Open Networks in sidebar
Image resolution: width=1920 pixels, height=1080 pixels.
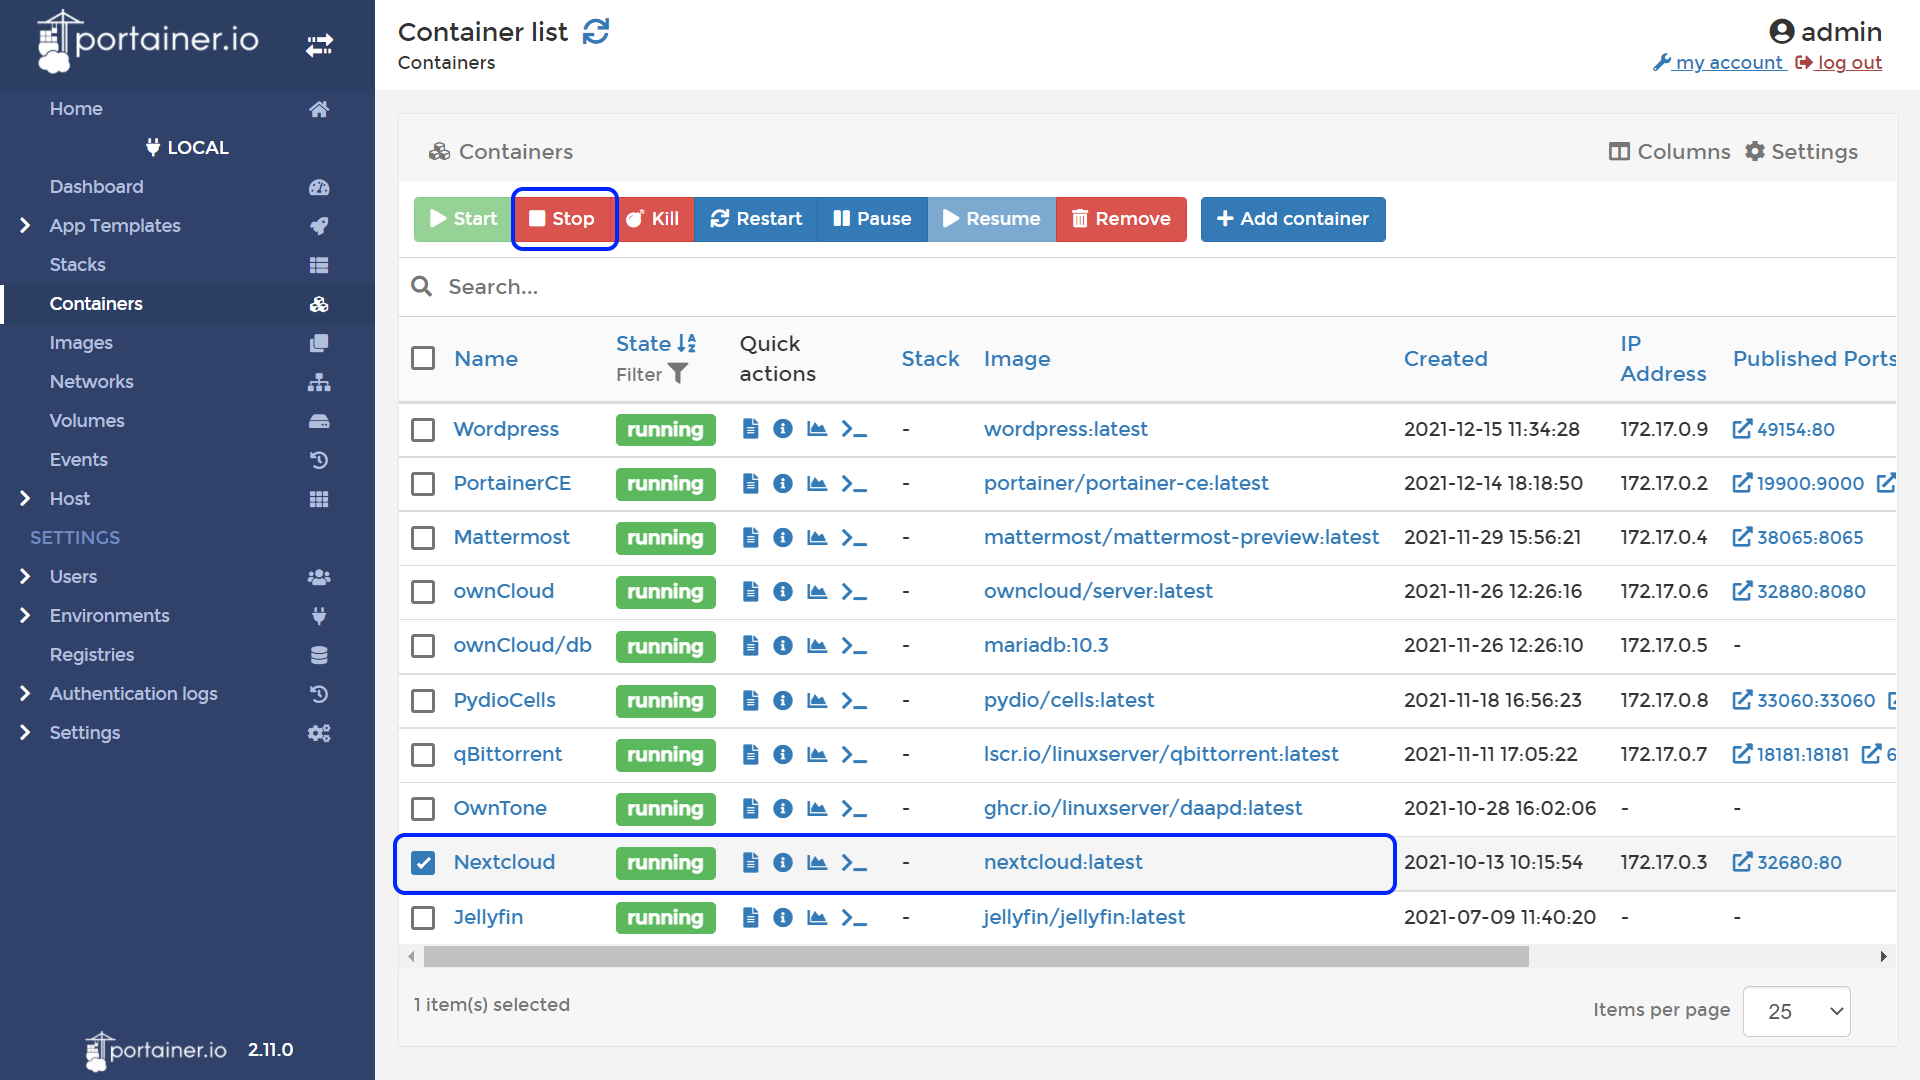(x=92, y=382)
